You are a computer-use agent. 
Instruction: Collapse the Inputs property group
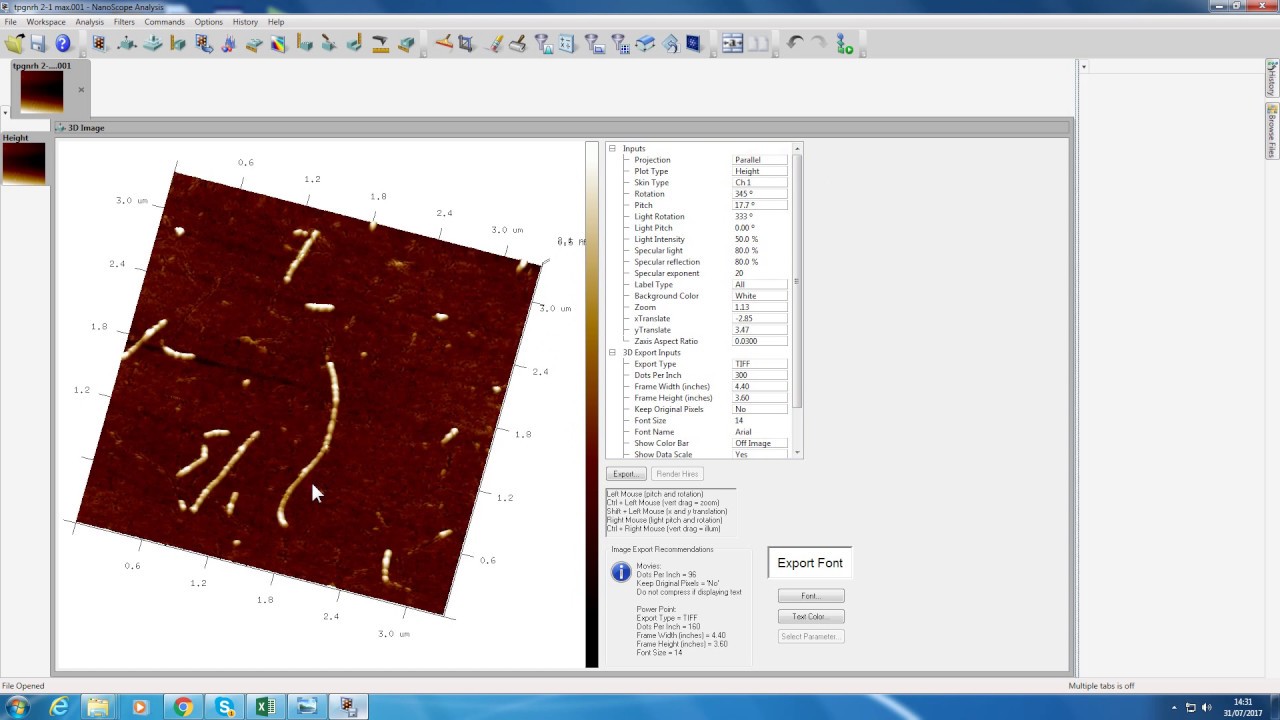[612, 149]
